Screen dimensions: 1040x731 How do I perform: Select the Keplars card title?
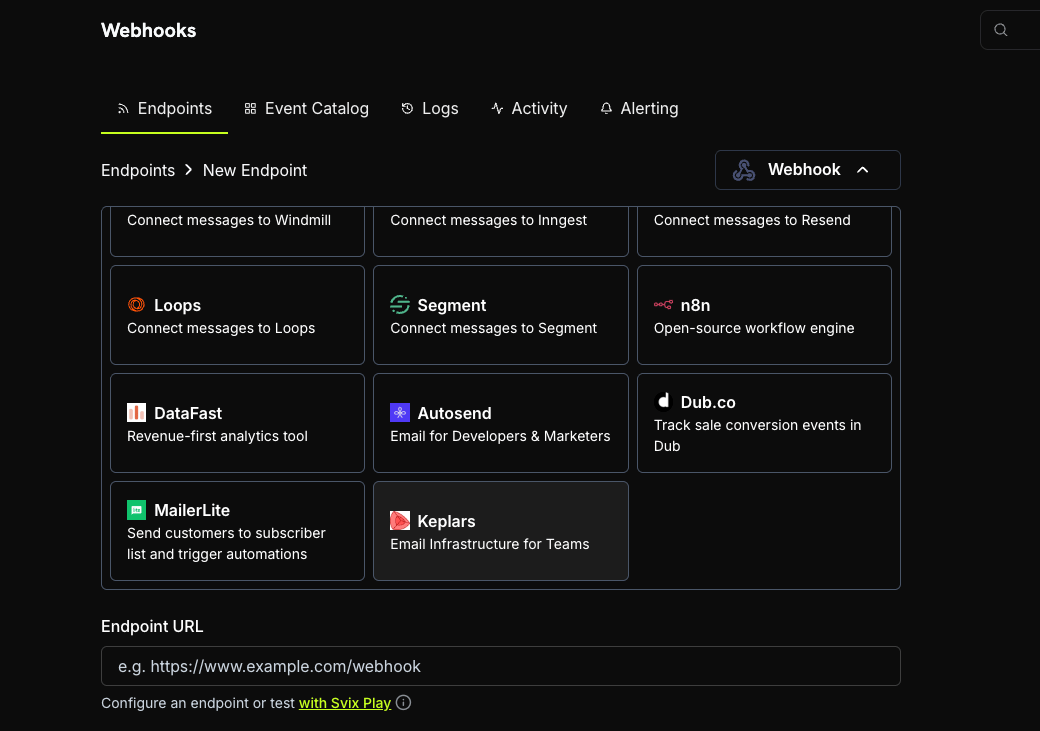[x=446, y=521]
